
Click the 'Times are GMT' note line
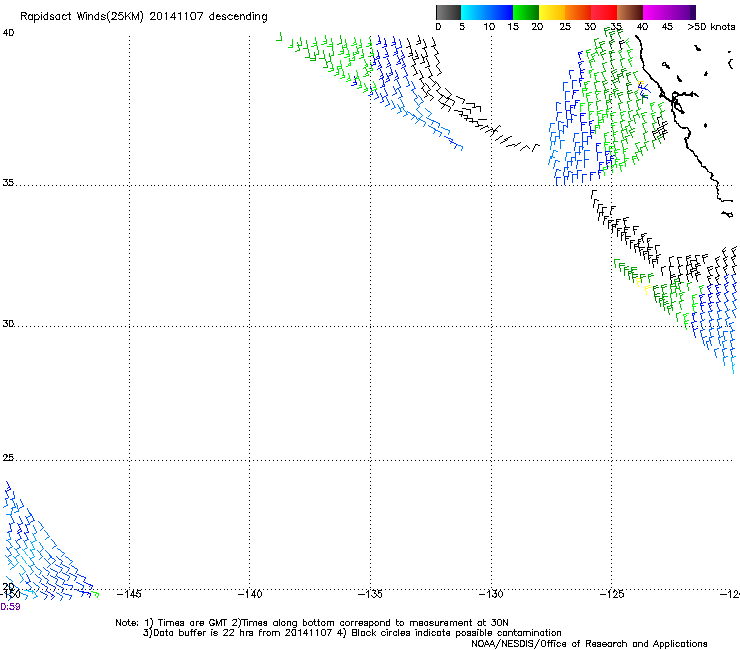[x=312, y=623]
